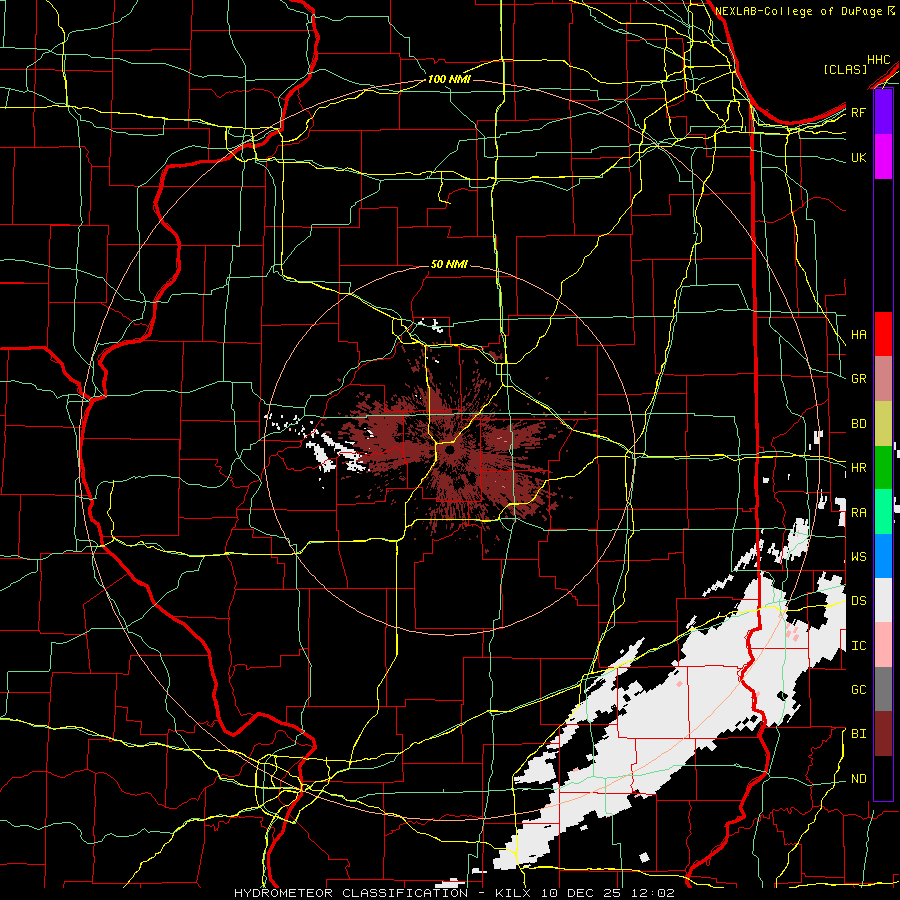Click the HHC product label
The width and height of the screenshot is (900, 900).
click(878, 60)
